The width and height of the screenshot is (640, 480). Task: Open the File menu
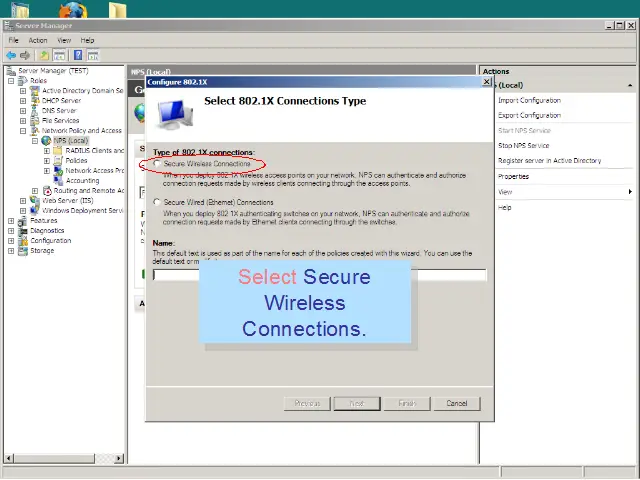click(x=14, y=40)
